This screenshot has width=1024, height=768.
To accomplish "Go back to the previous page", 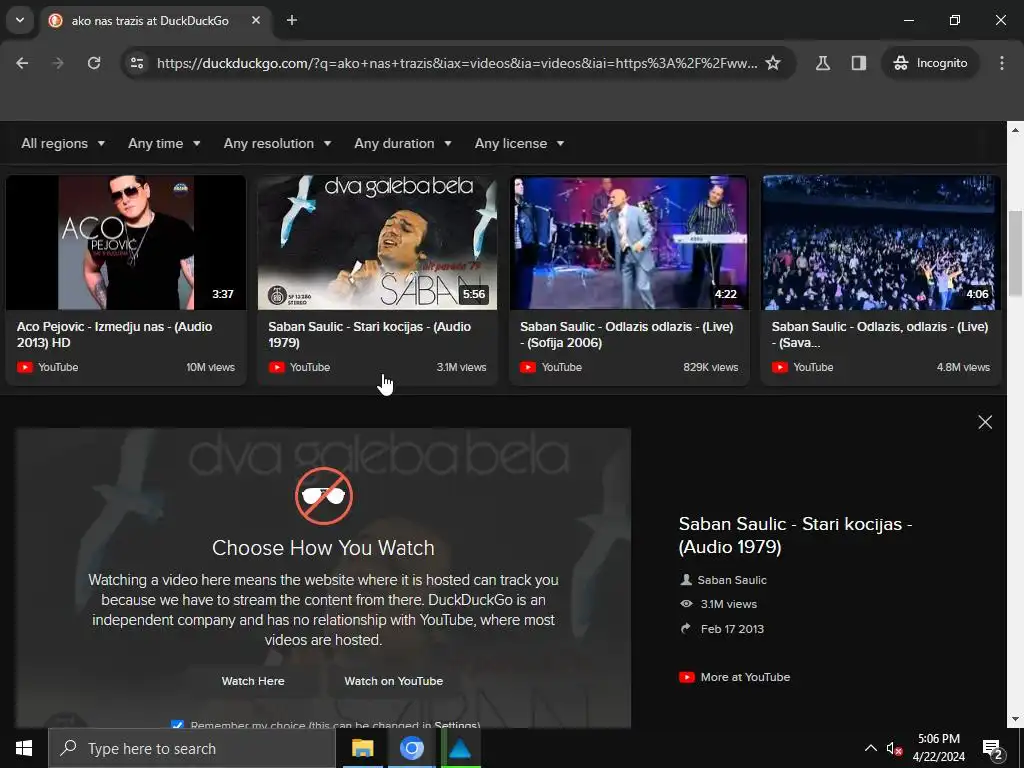I will click(22, 63).
